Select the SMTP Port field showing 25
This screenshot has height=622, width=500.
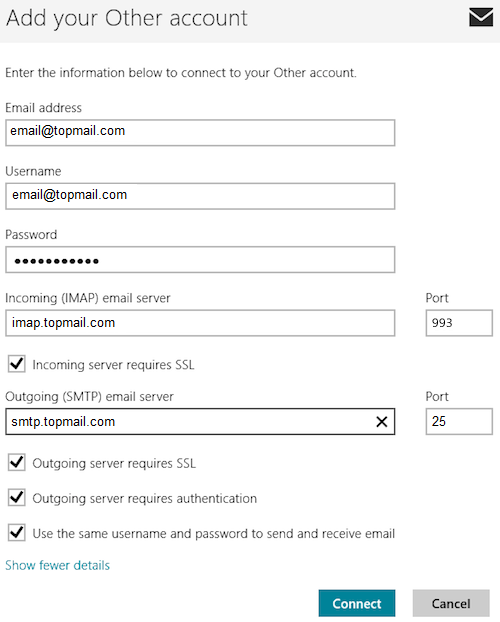coord(459,421)
